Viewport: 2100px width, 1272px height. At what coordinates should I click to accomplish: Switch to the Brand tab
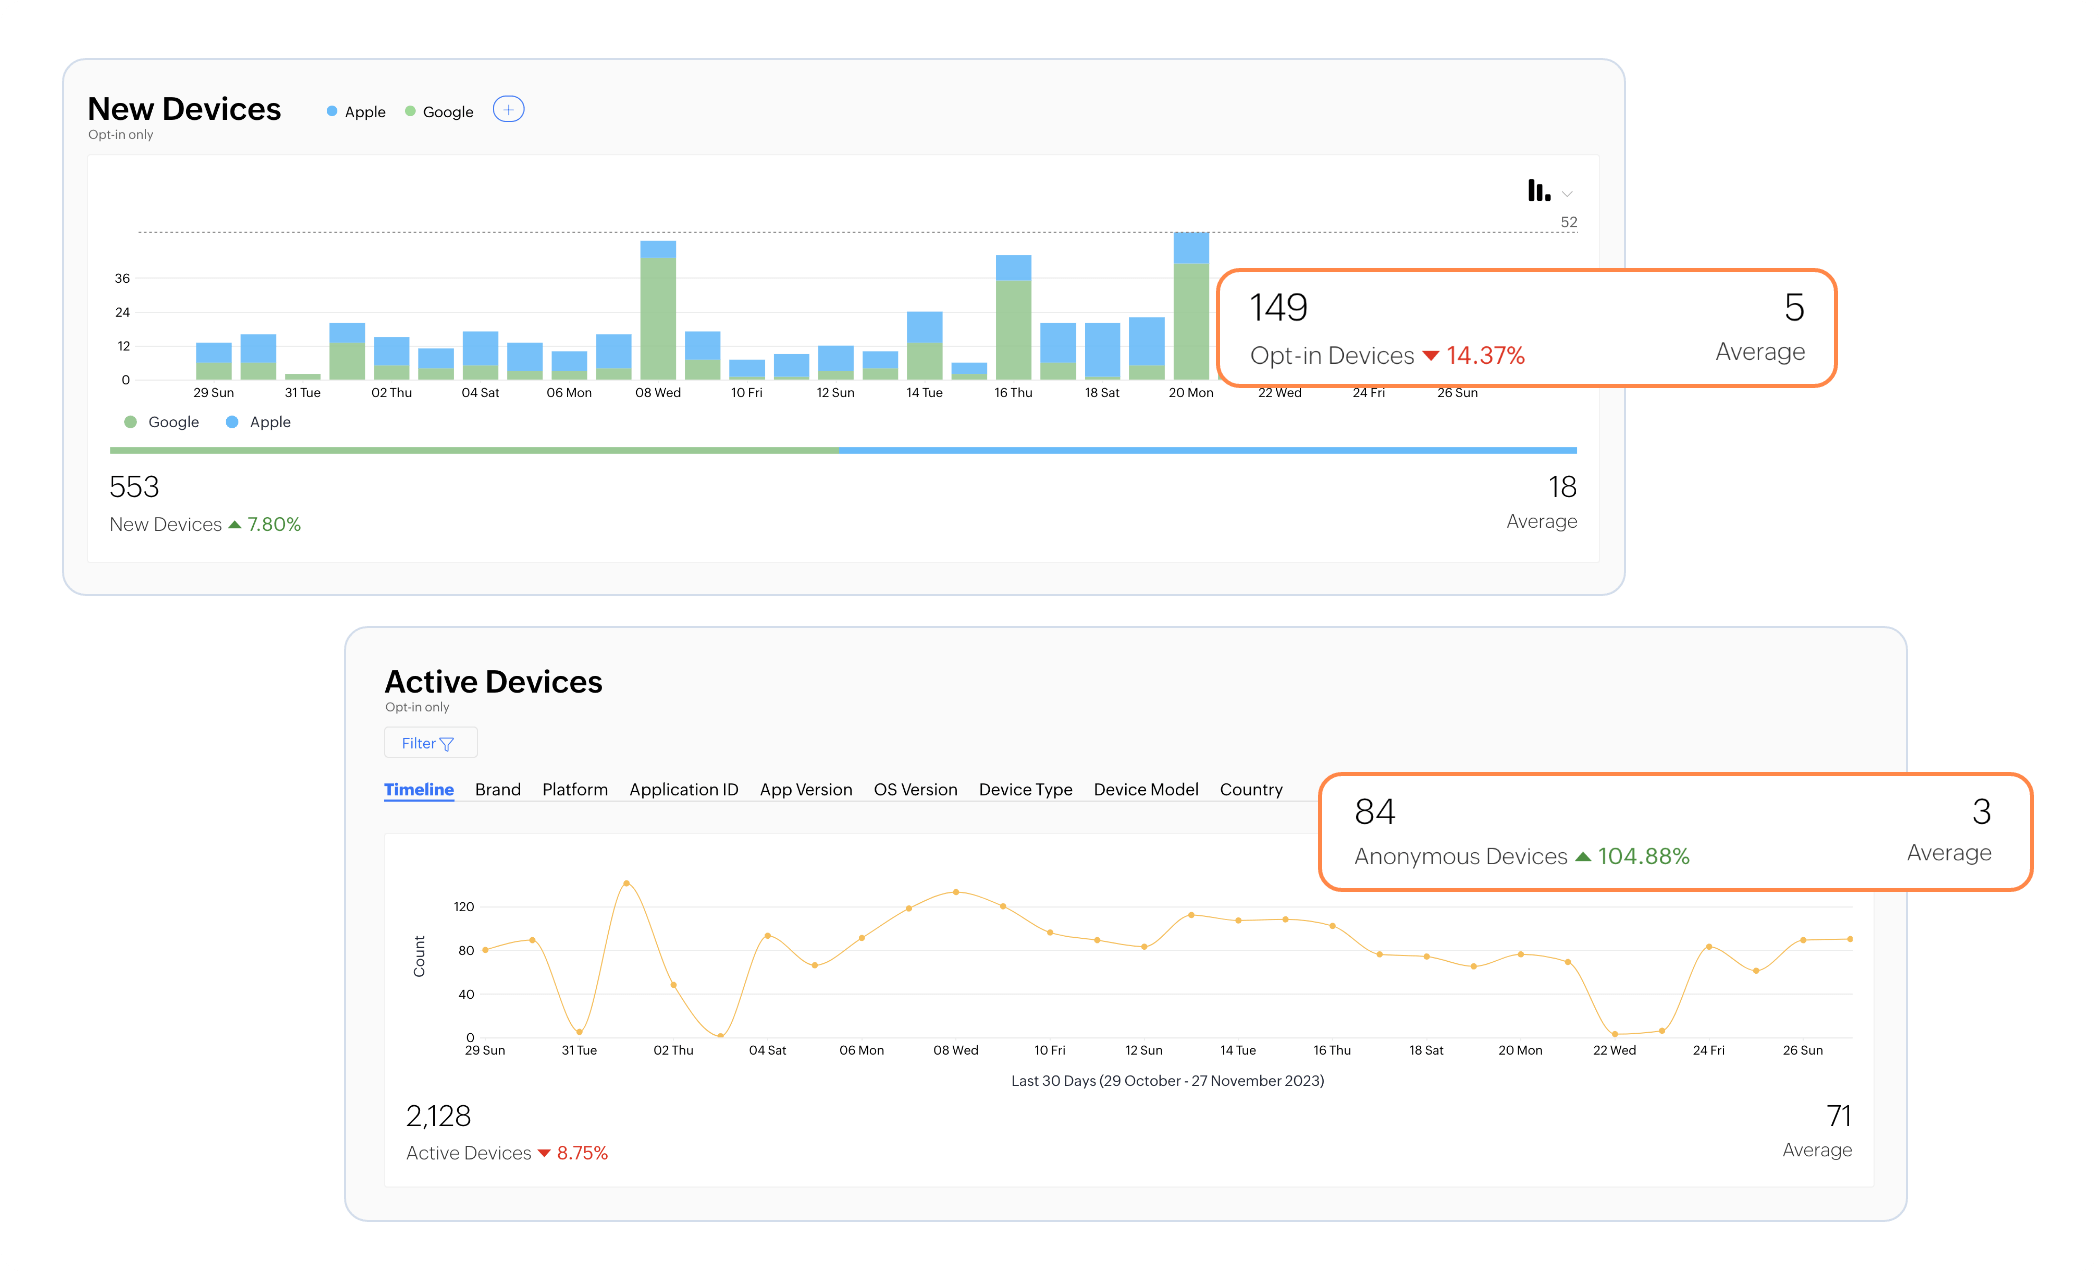point(497,789)
